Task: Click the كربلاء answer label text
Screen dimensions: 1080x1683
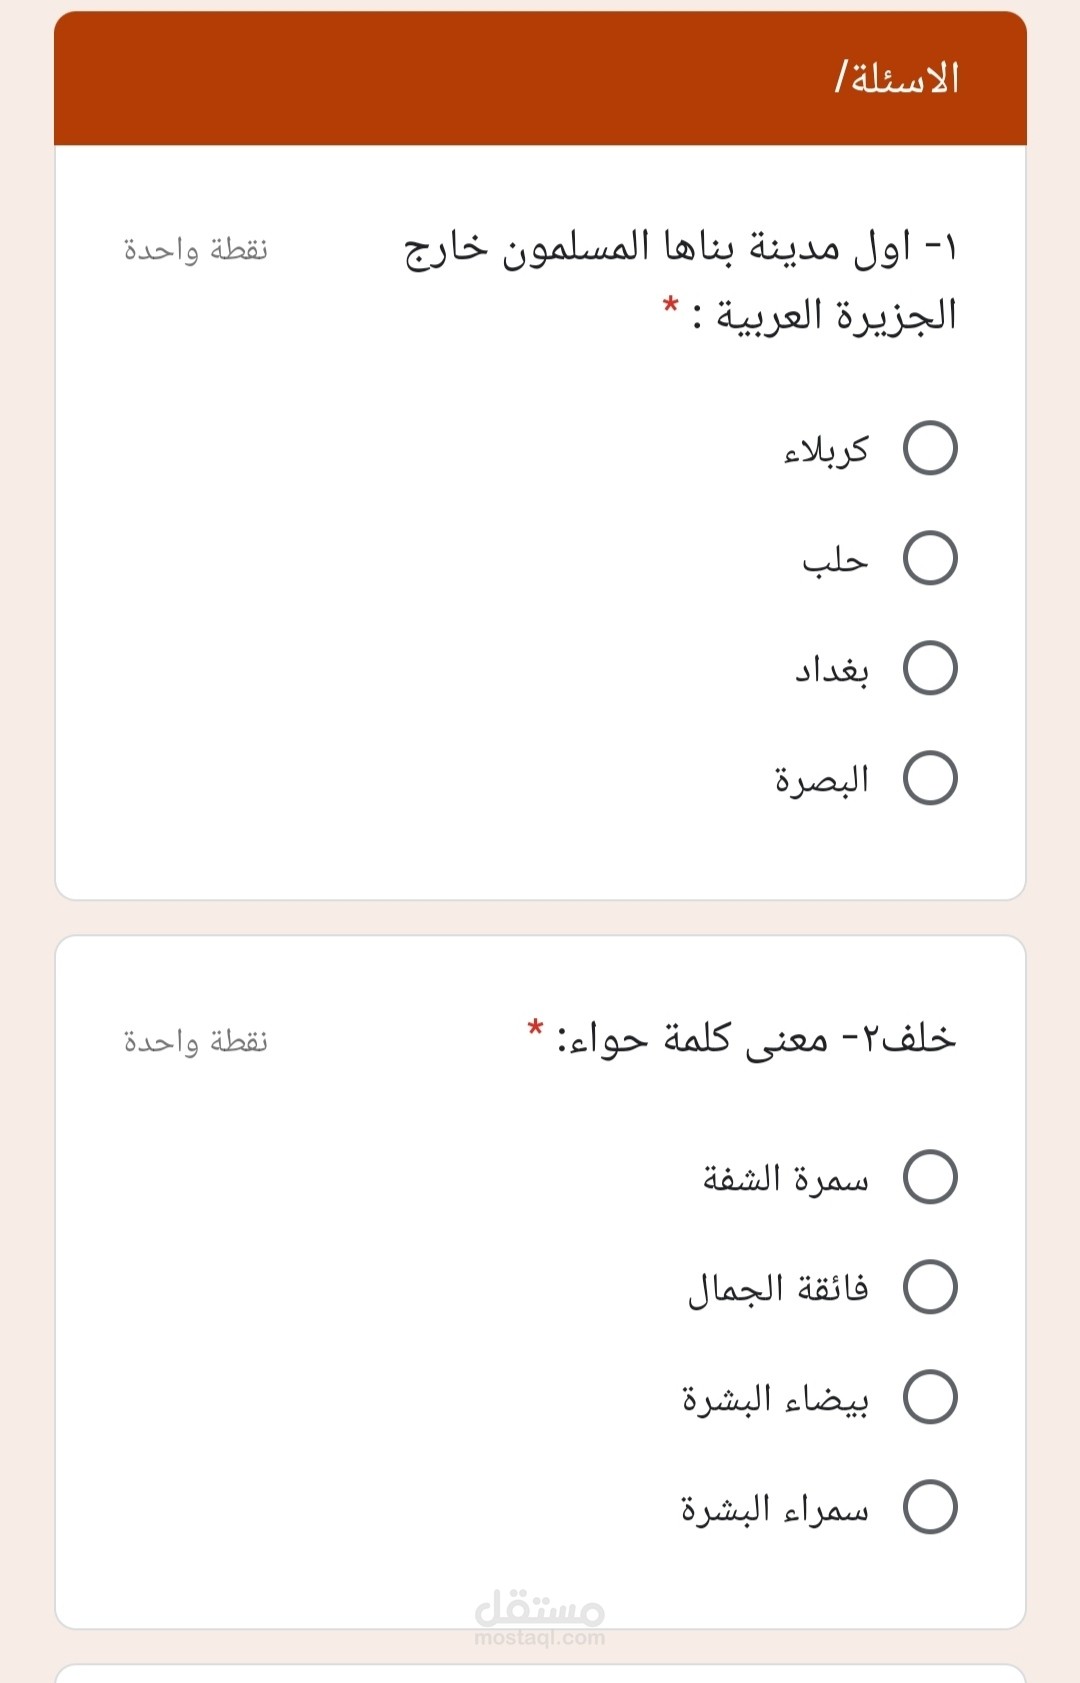Action: click(826, 451)
